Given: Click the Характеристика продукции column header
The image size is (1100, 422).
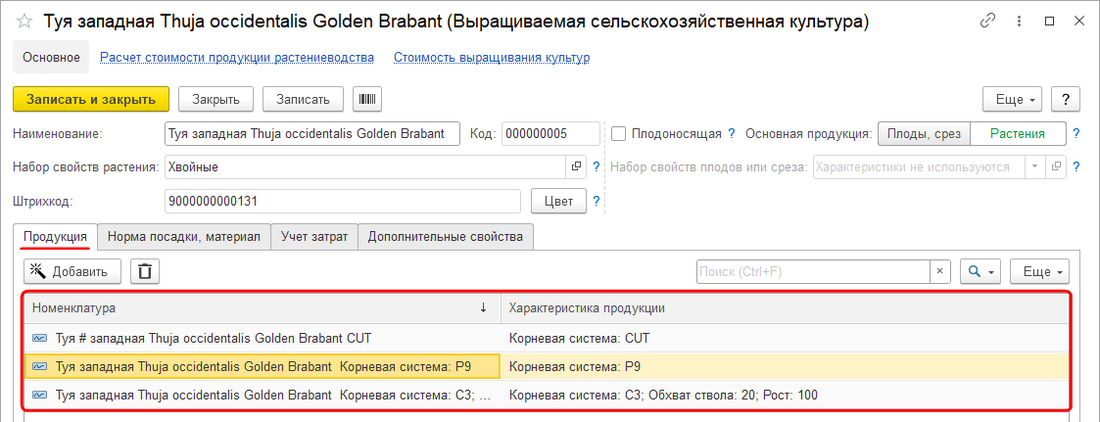Looking at the screenshot, I should [x=785, y=308].
